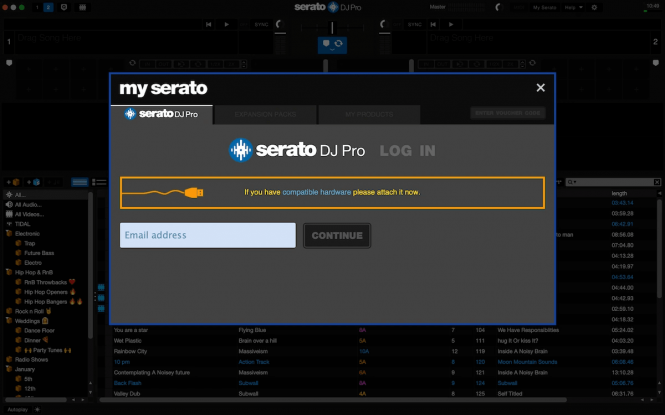Open the Future Bass subcrate

coord(39,253)
